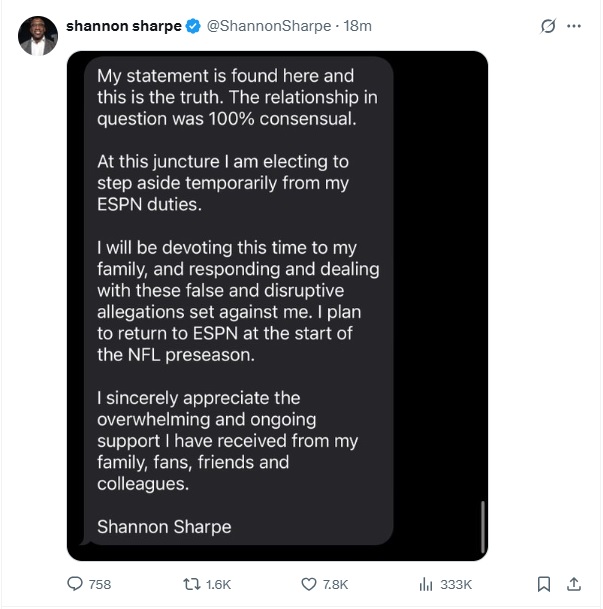The height and width of the screenshot is (609, 603).
Task: Toggle the bookmark icon for this post
Action: coord(544,584)
